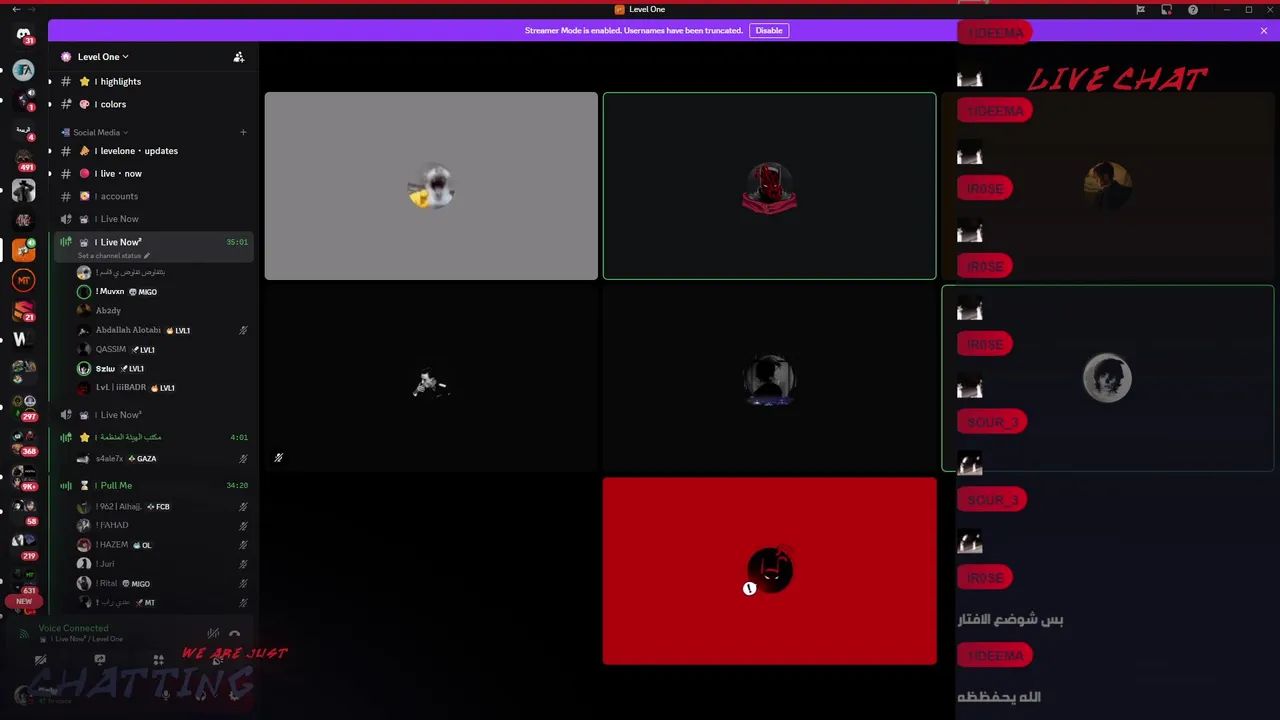Toggle noise suppression icon near Voice Connected
The height and width of the screenshot is (720, 1280).
click(x=212, y=633)
